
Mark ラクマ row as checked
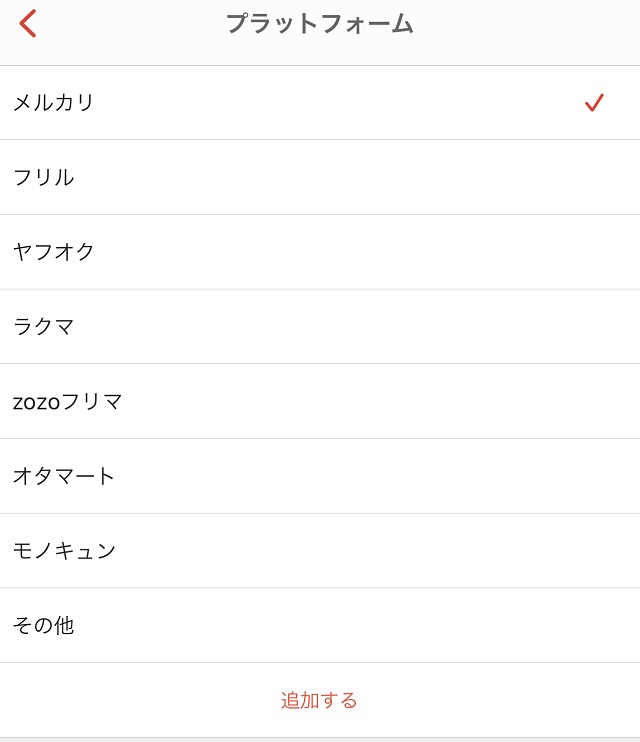(320, 327)
